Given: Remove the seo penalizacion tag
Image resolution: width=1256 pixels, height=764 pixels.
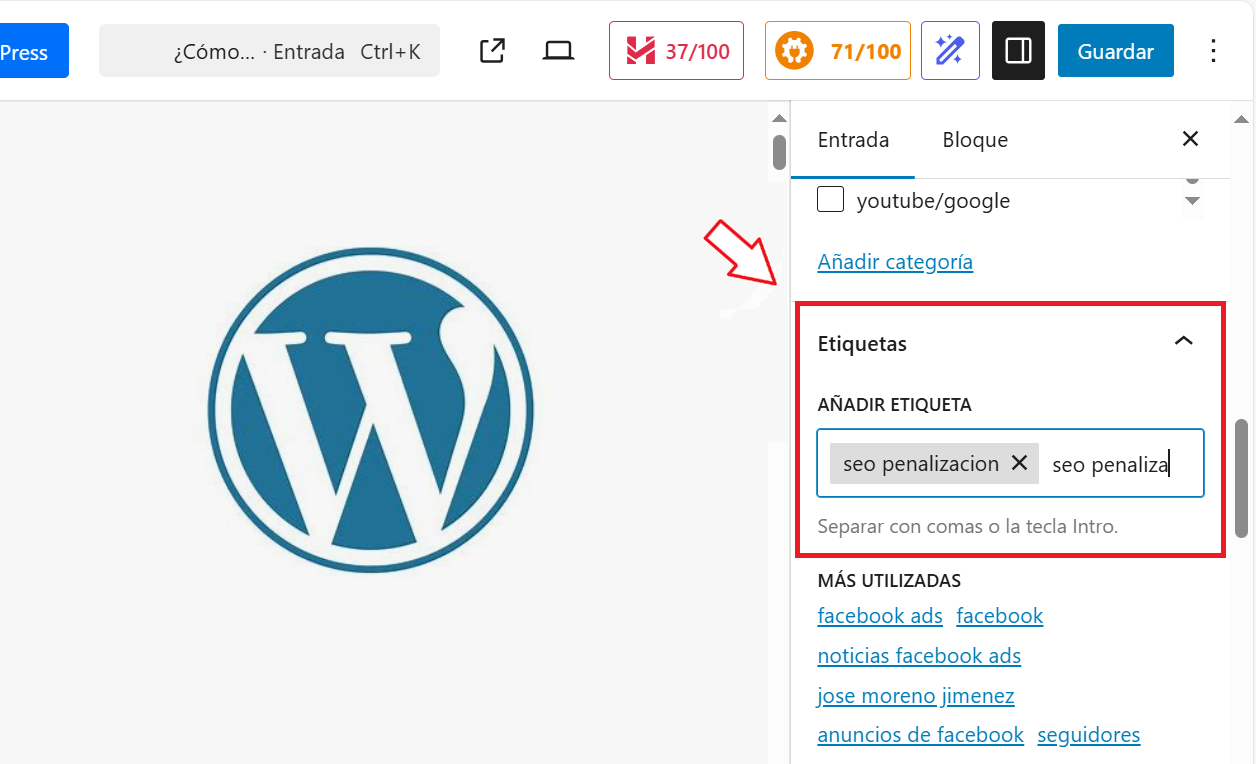Looking at the screenshot, I should (x=1019, y=463).
